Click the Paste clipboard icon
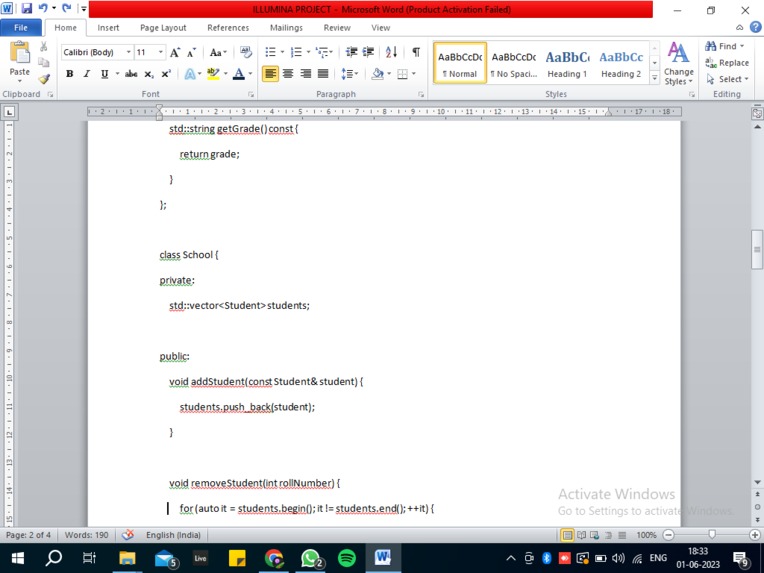Screen dimensions: 764x573 (19, 52)
